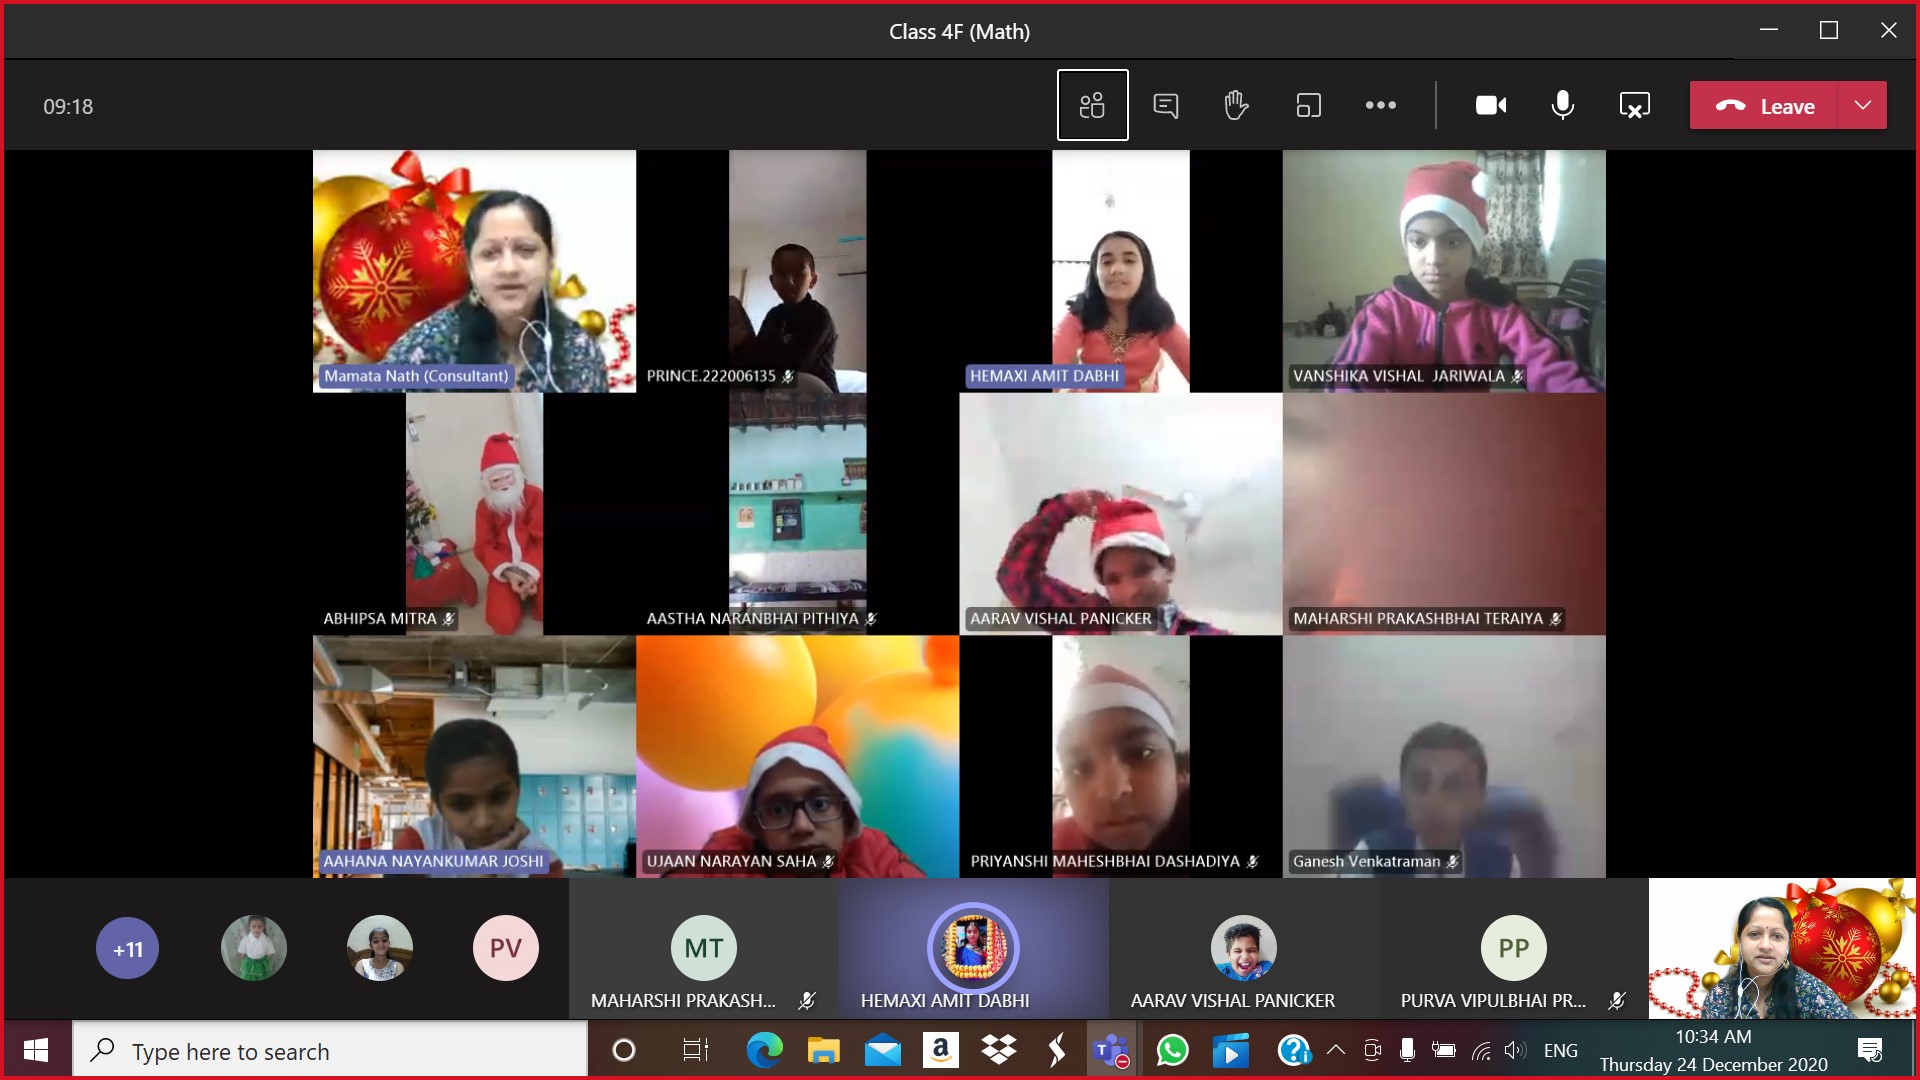Click the PV participant avatar

[505, 948]
